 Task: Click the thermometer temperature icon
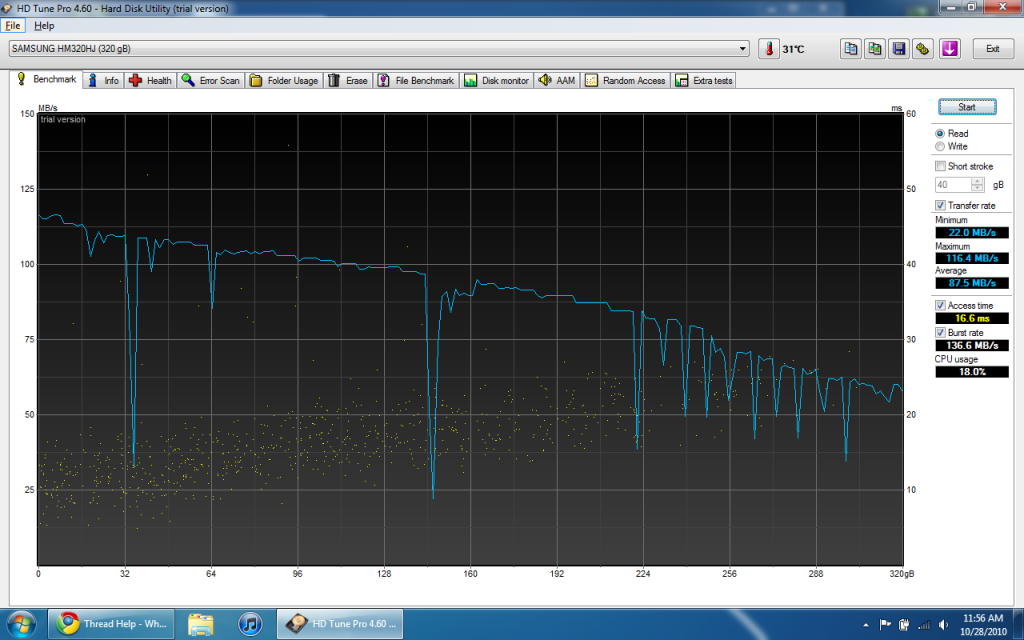tap(769, 49)
